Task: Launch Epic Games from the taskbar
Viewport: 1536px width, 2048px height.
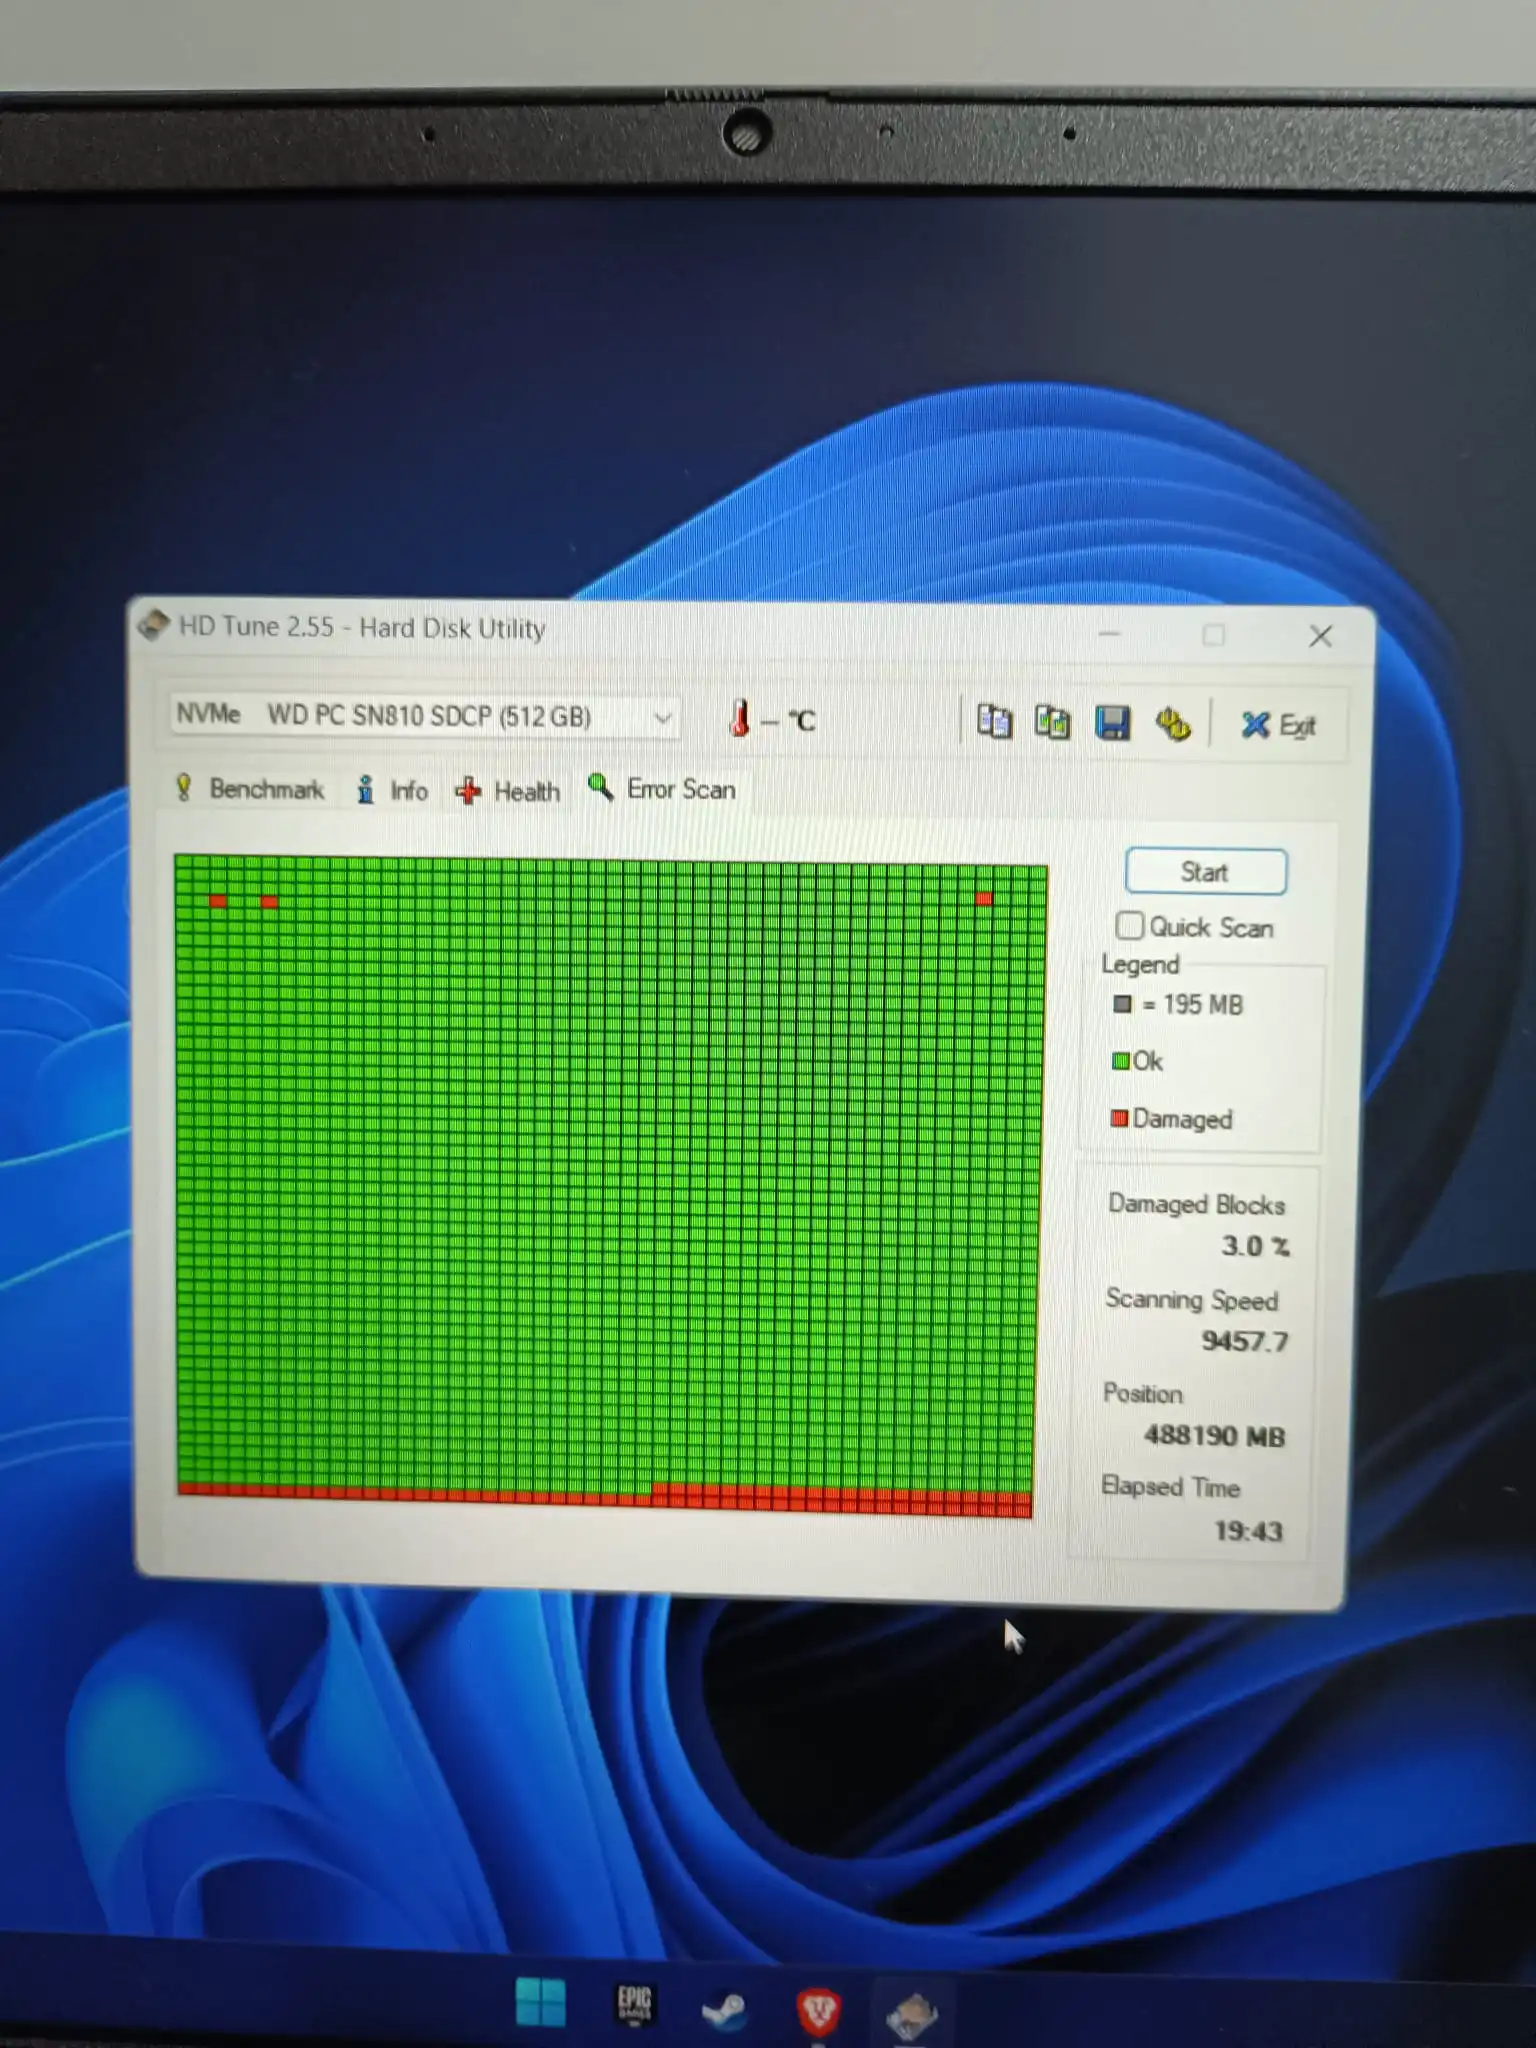Action: point(635,2004)
